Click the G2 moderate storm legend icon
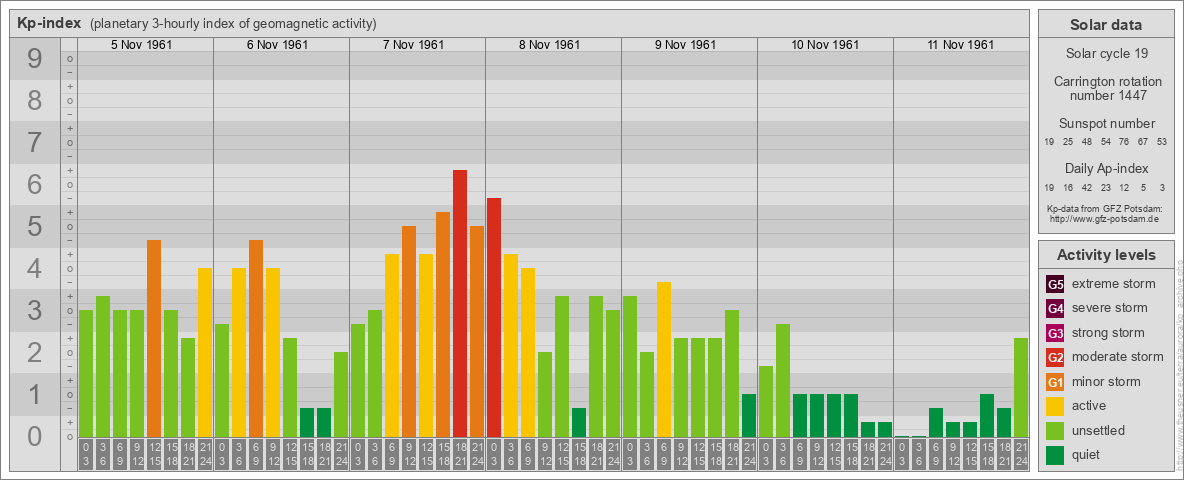This screenshot has width=1184, height=480. [1055, 357]
